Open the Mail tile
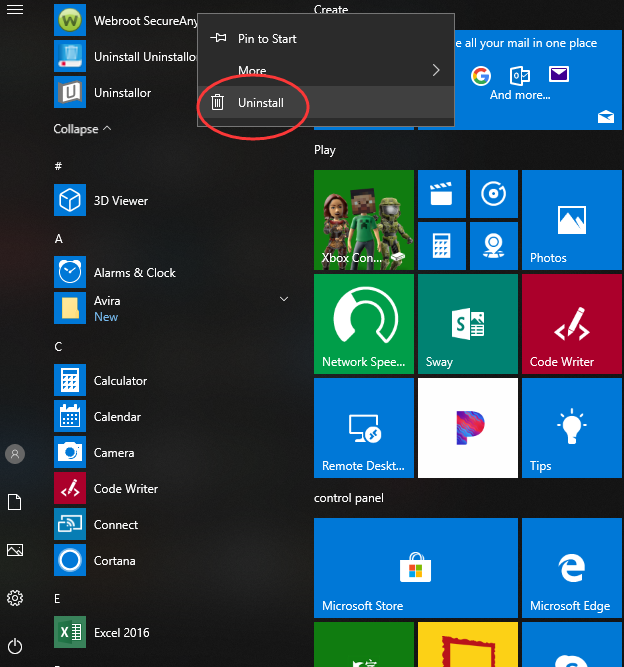624x667 pixels. (538, 80)
